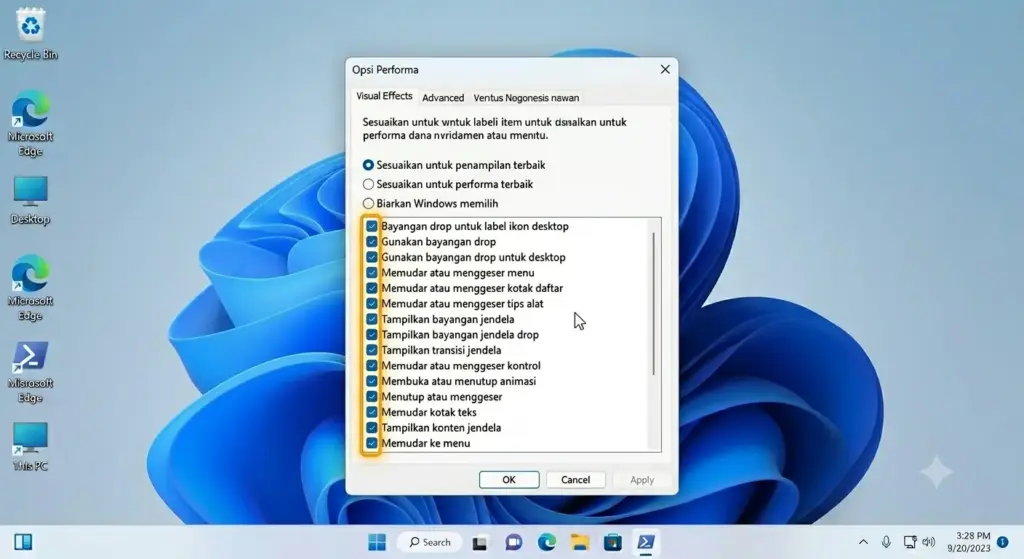Uncheck 'Memudar atau menggeser kotak daftar'
Viewport: 1024px width, 559px height.
372,288
